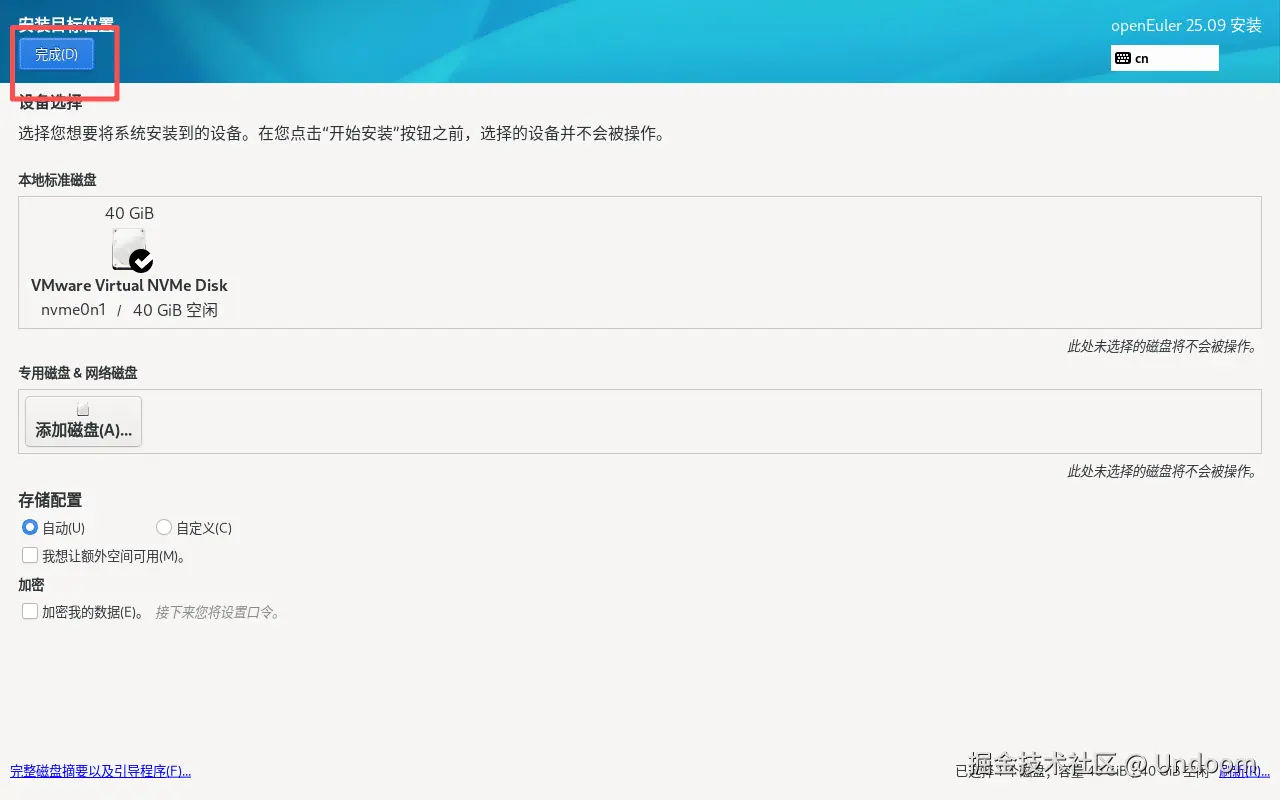Screen dimensions: 1280x800
Task: Click the 完成(D) done button
Action: click(x=56, y=55)
